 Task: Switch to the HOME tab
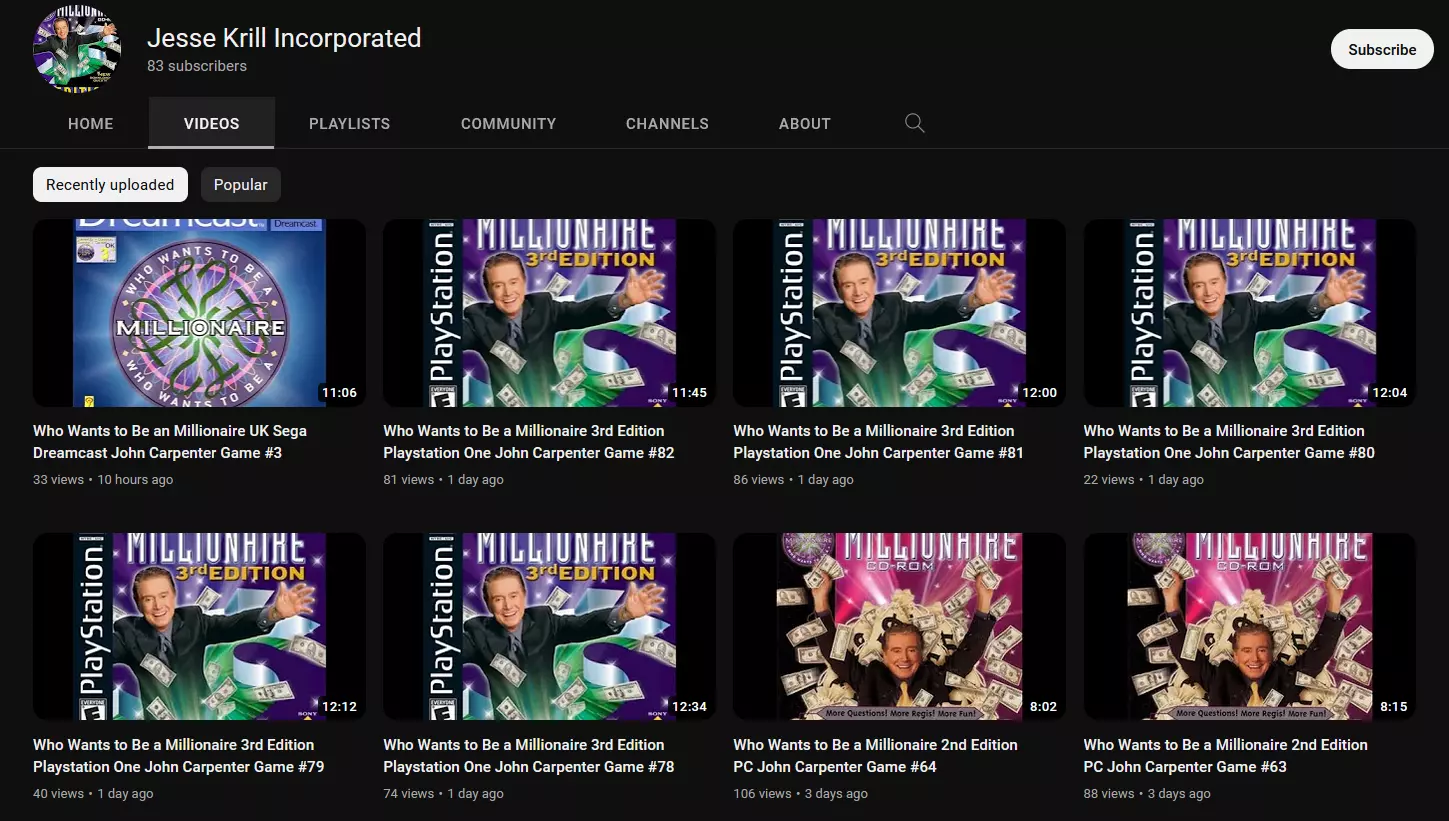tap(91, 124)
